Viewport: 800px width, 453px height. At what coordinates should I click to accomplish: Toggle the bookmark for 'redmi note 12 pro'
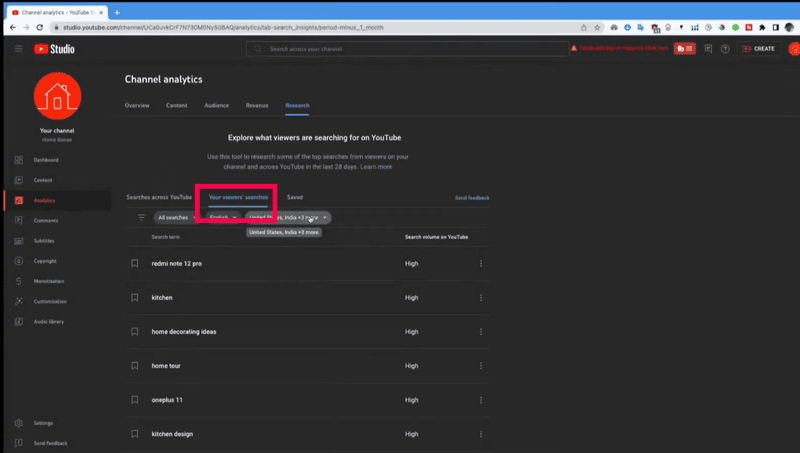pos(134,264)
